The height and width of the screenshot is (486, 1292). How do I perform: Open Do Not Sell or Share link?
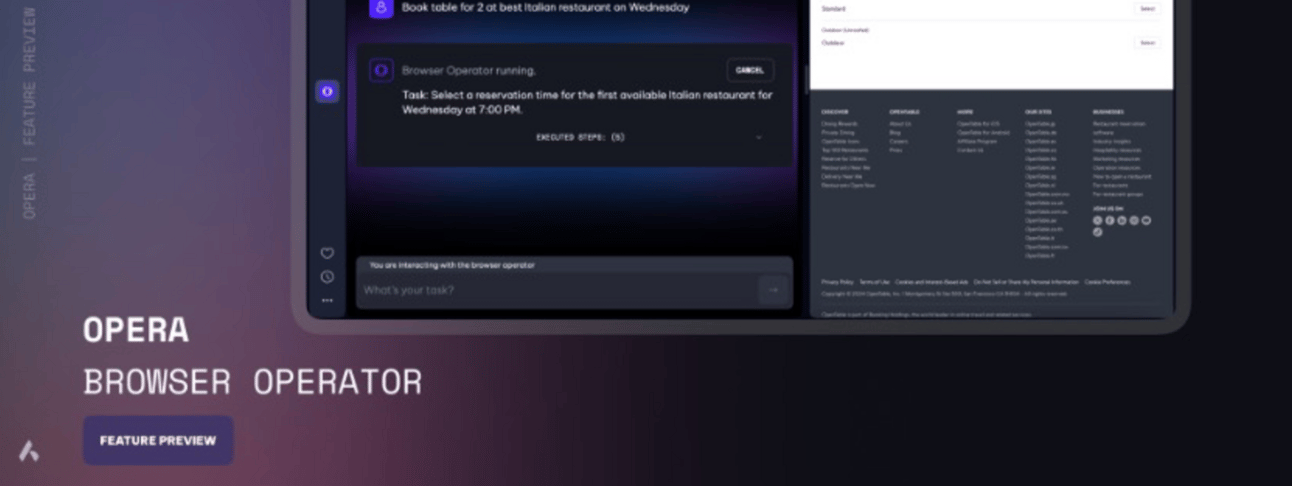point(1026,282)
